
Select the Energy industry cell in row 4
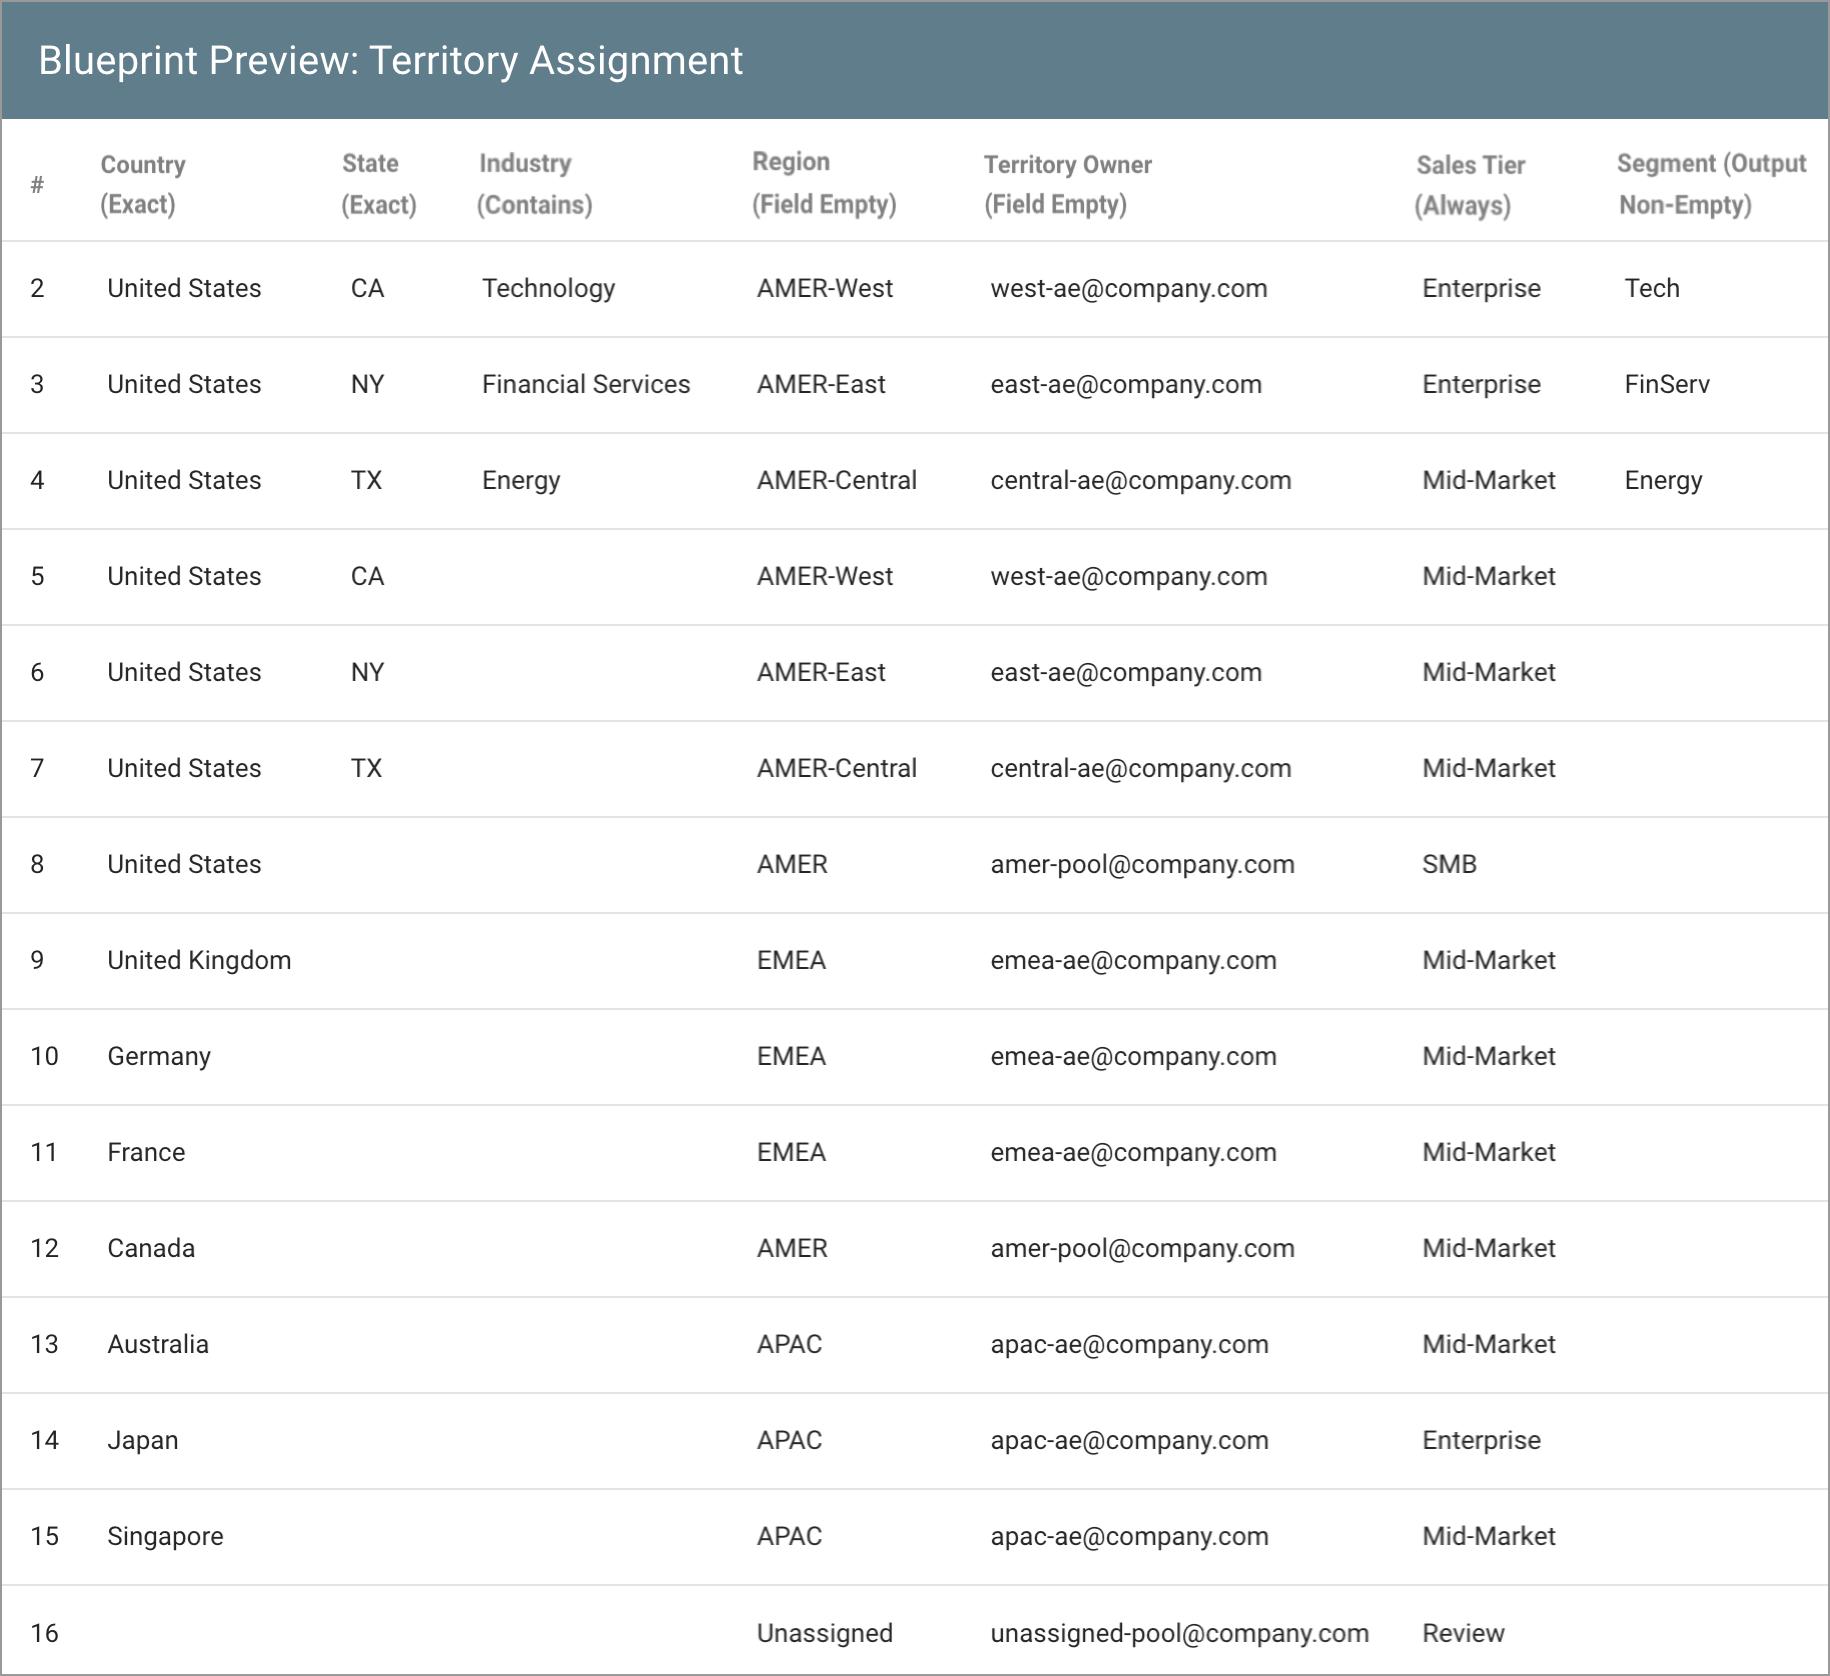point(521,480)
